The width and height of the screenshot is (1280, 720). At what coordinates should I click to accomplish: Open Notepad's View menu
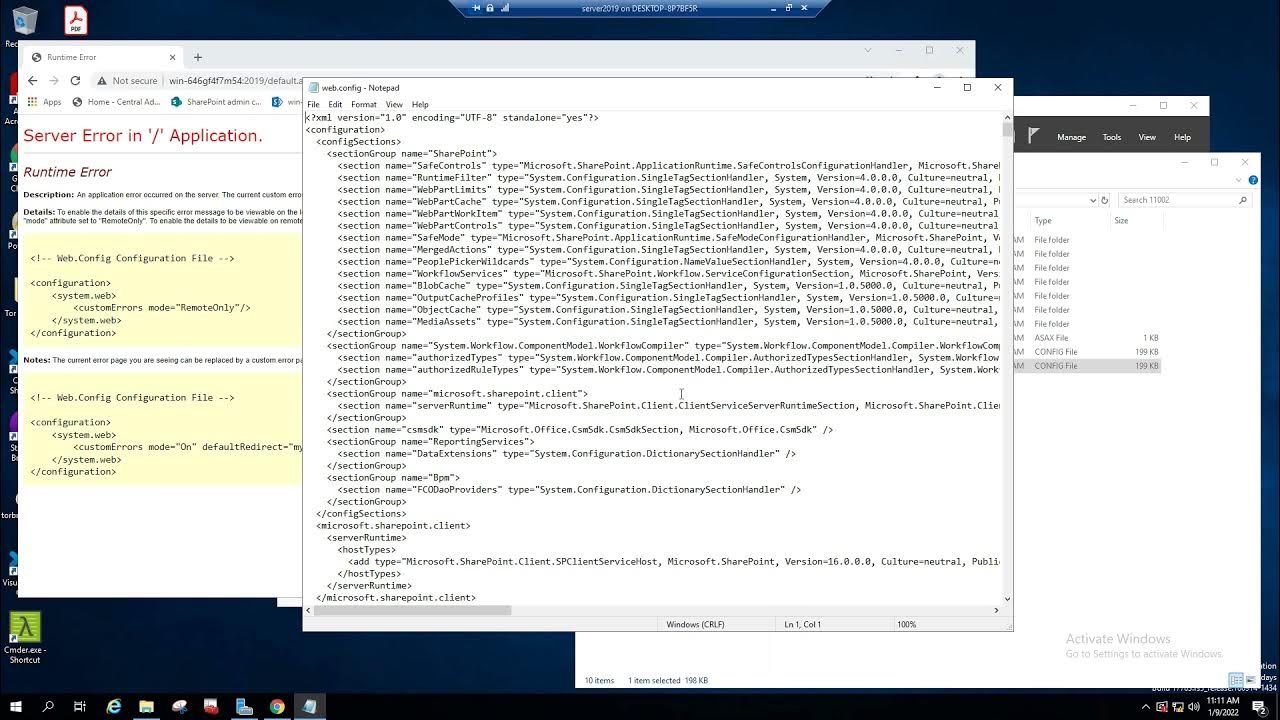pyautogui.click(x=394, y=104)
